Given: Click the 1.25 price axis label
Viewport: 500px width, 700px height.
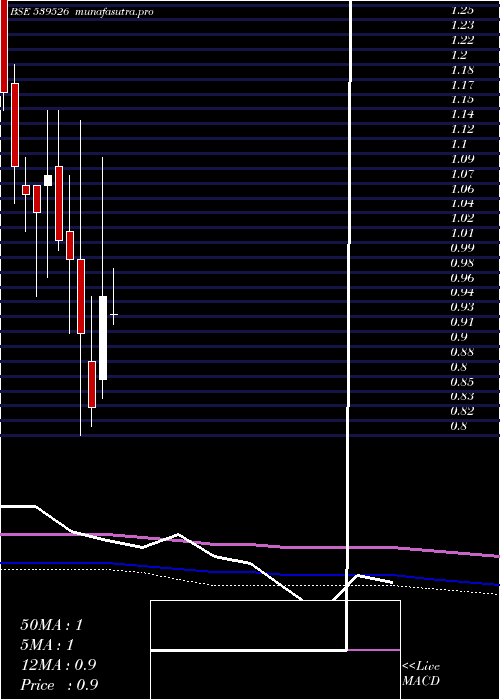Looking at the screenshot, I should [462, 10].
